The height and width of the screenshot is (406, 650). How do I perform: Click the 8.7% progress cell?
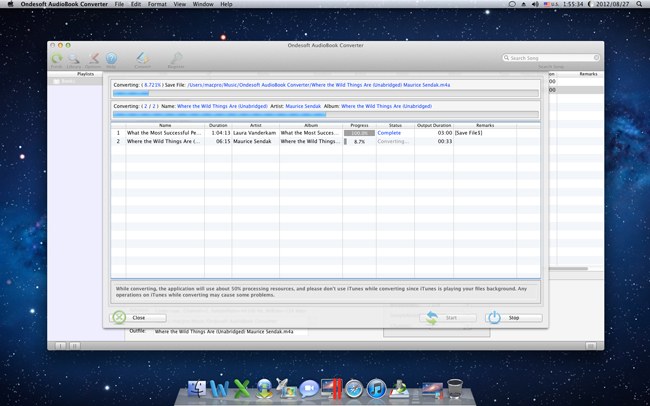coord(359,141)
